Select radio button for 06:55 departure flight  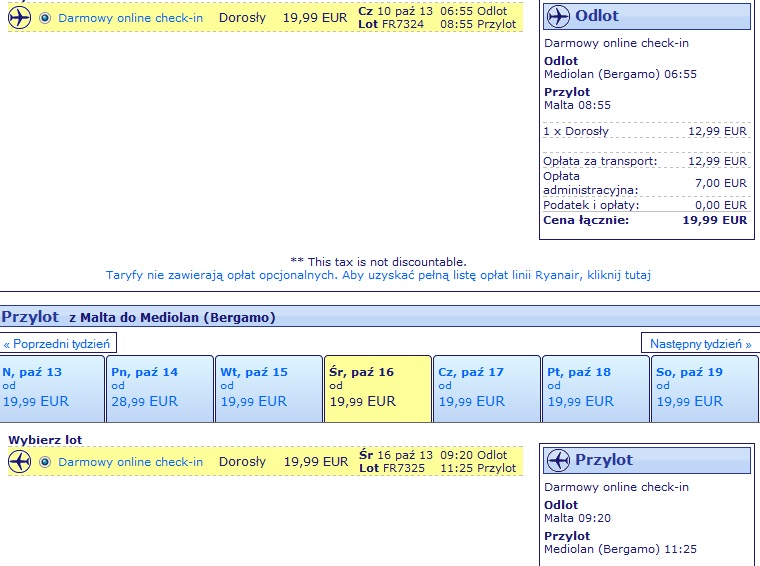click(45, 18)
